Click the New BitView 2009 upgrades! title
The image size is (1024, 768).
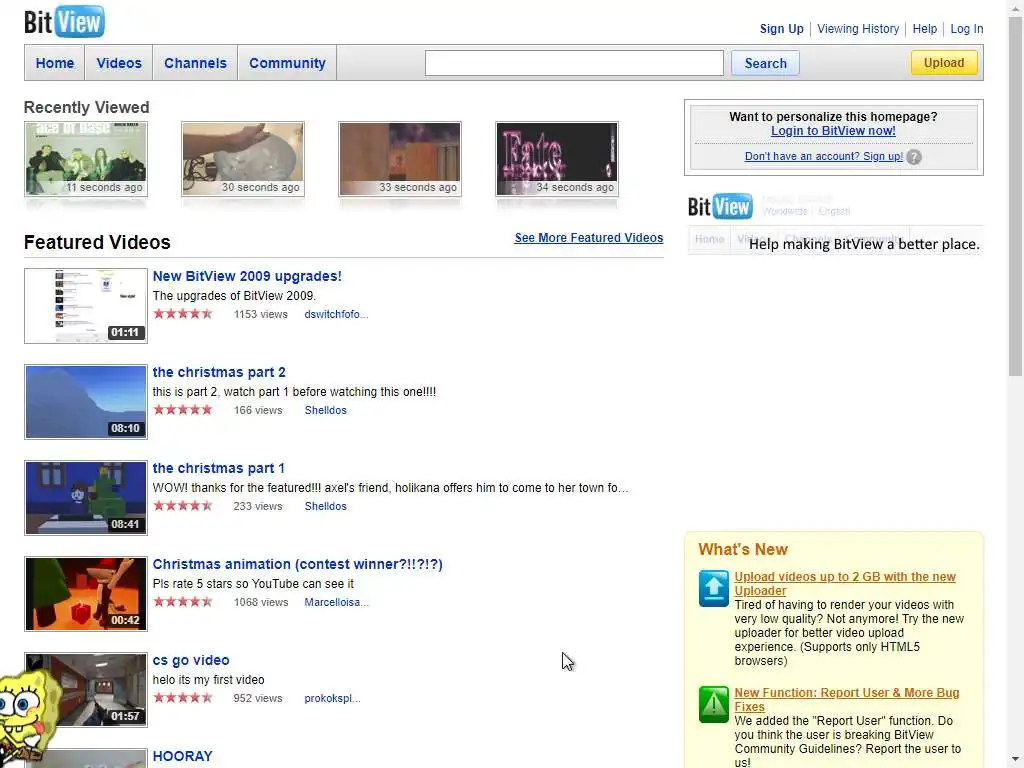coord(247,276)
